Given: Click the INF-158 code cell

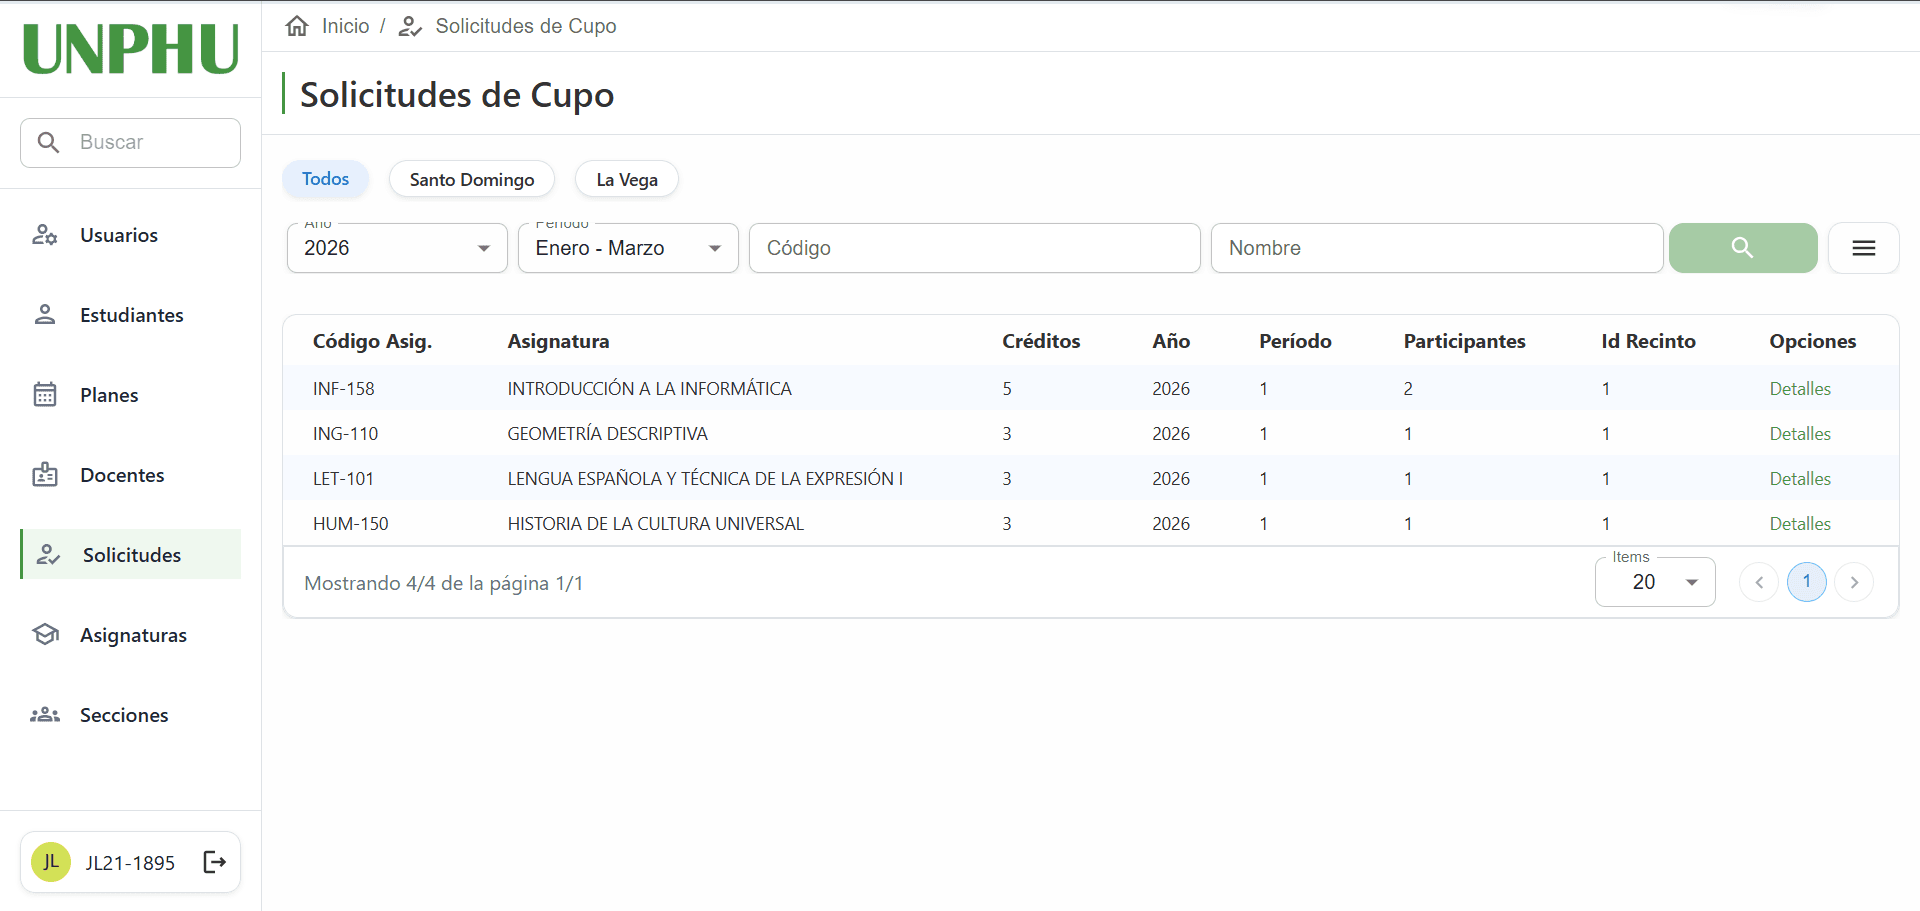Looking at the screenshot, I should 343,388.
